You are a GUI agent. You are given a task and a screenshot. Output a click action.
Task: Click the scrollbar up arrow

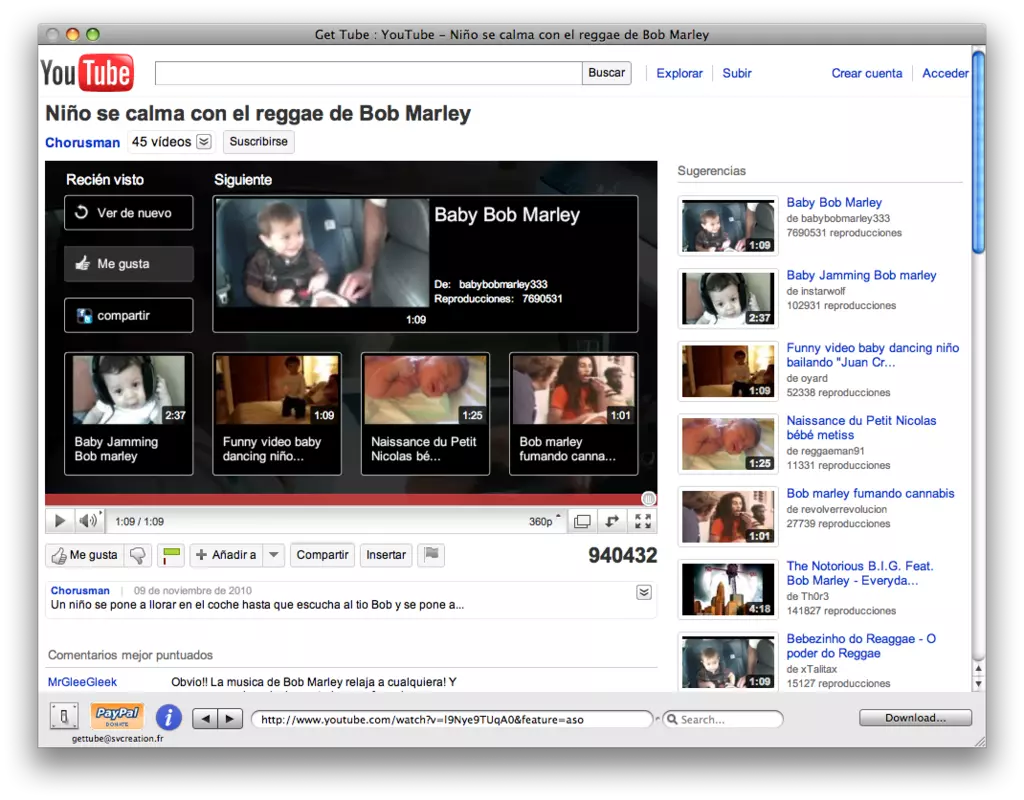pyautogui.click(x=978, y=668)
